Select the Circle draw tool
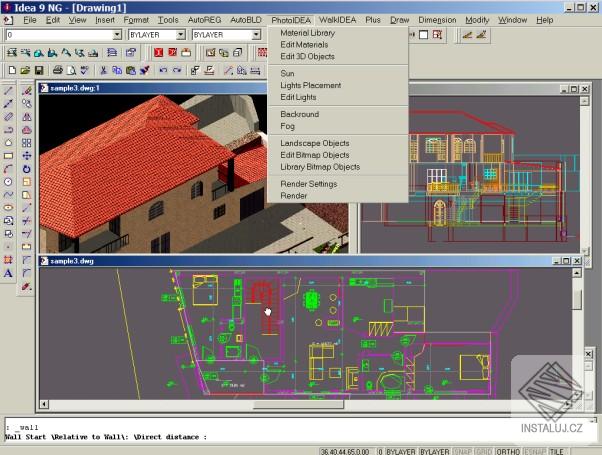This screenshot has height=455, width=602. coord(9,182)
